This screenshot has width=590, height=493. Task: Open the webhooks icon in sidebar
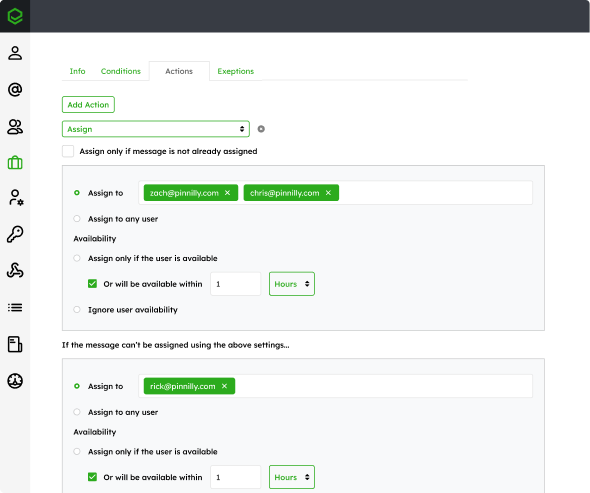click(15, 270)
